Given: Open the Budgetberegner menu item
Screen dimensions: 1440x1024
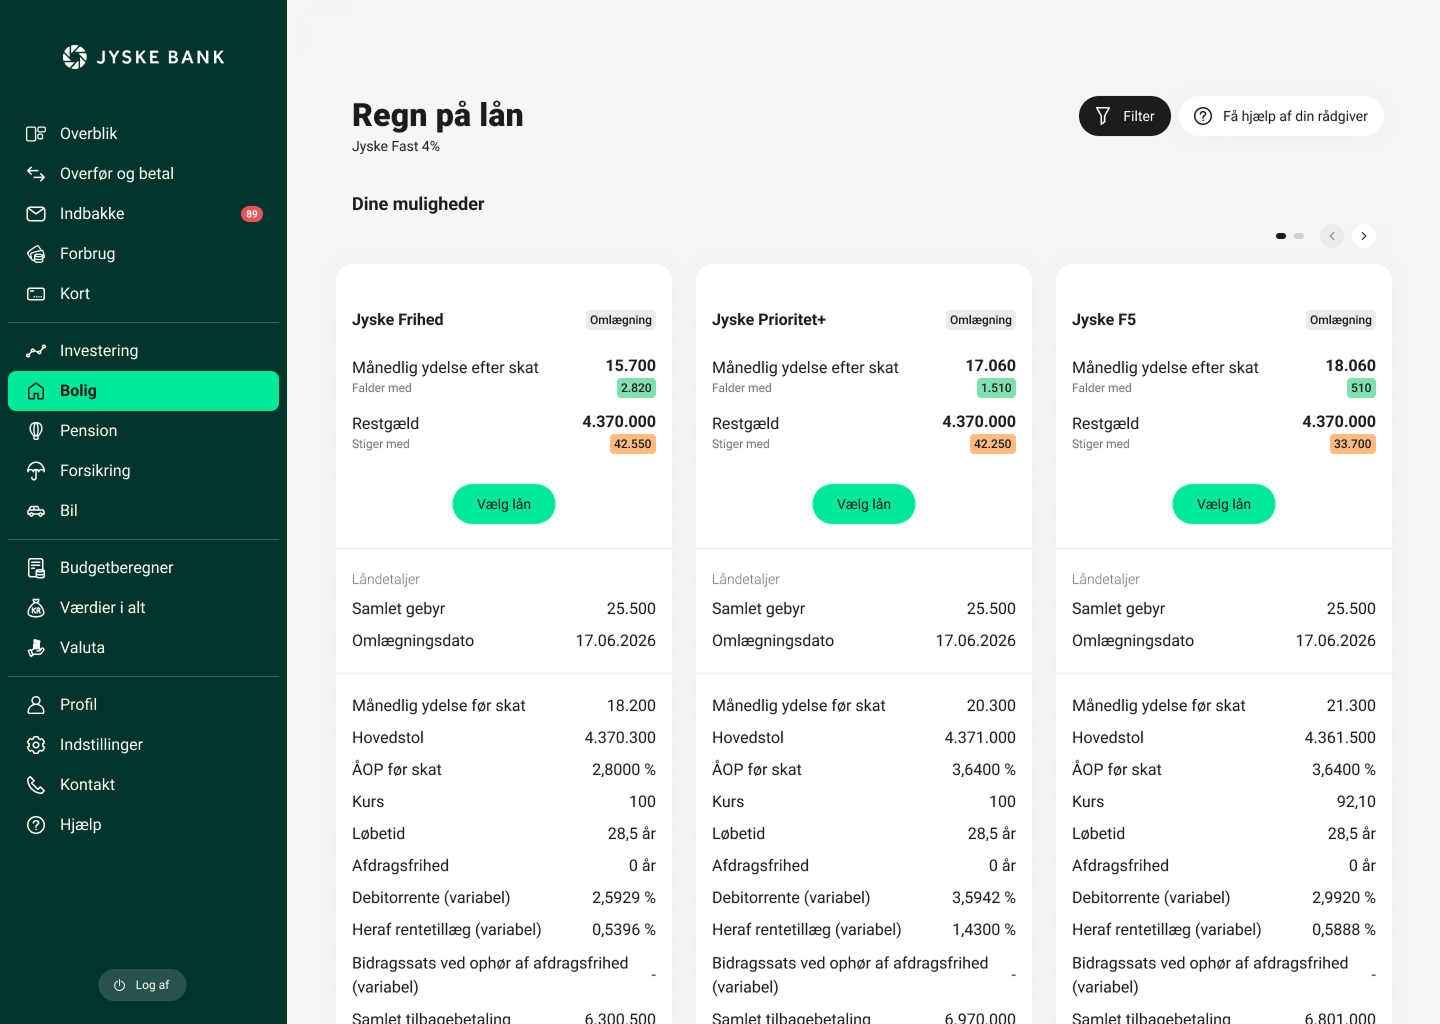Looking at the screenshot, I should click(x=143, y=568).
